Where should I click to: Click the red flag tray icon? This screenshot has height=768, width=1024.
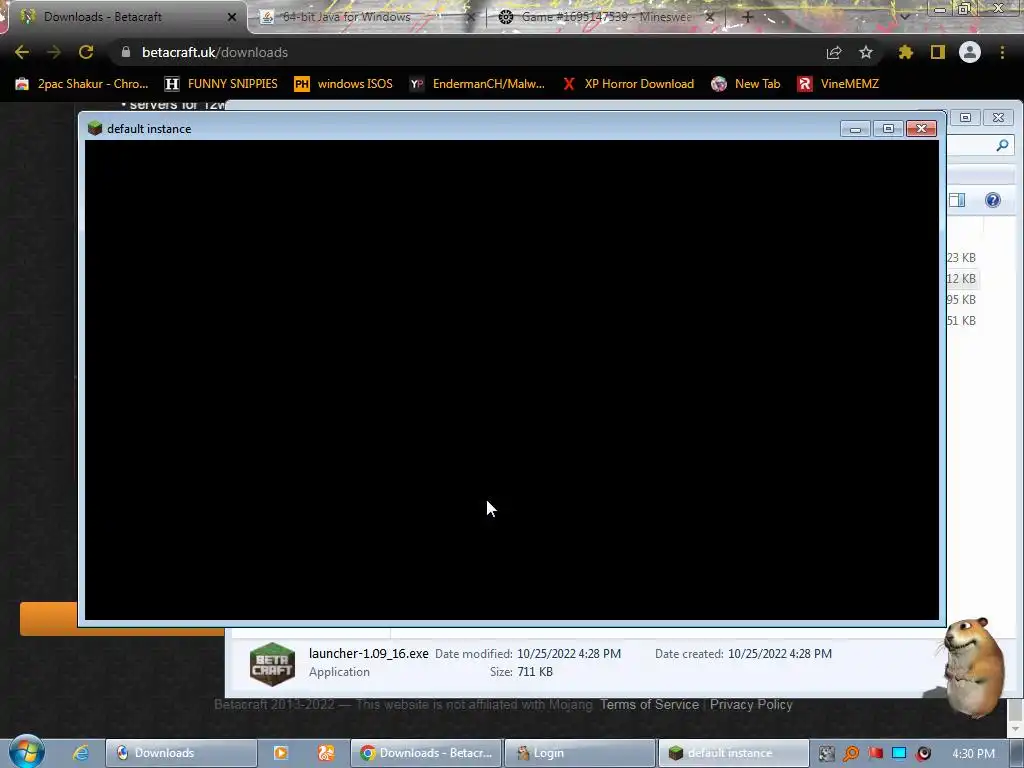[875, 754]
